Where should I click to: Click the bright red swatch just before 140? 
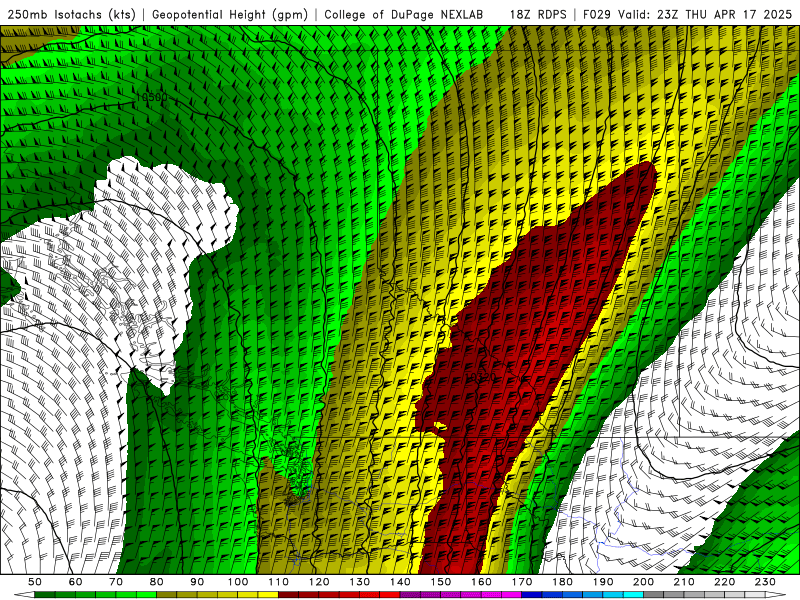(x=390, y=594)
